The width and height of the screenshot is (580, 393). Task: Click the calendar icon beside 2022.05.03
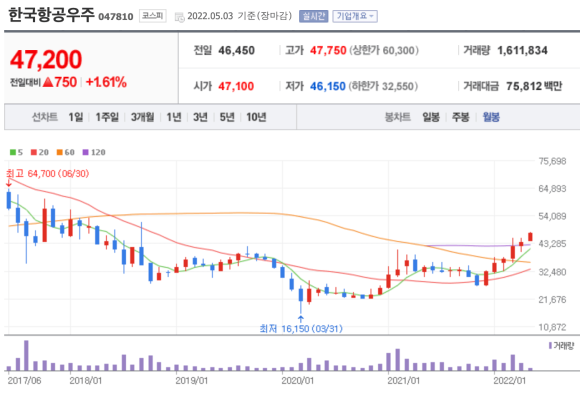pos(179,17)
